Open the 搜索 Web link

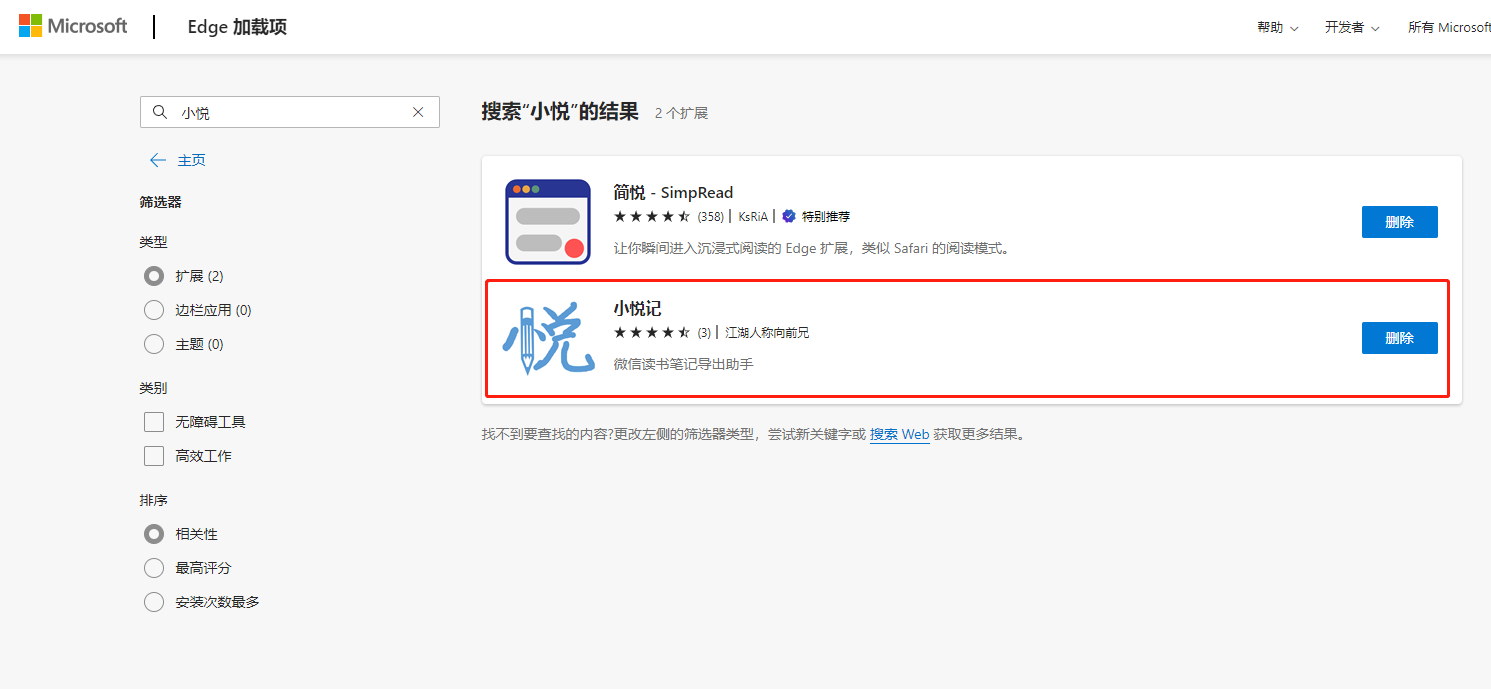point(899,435)
